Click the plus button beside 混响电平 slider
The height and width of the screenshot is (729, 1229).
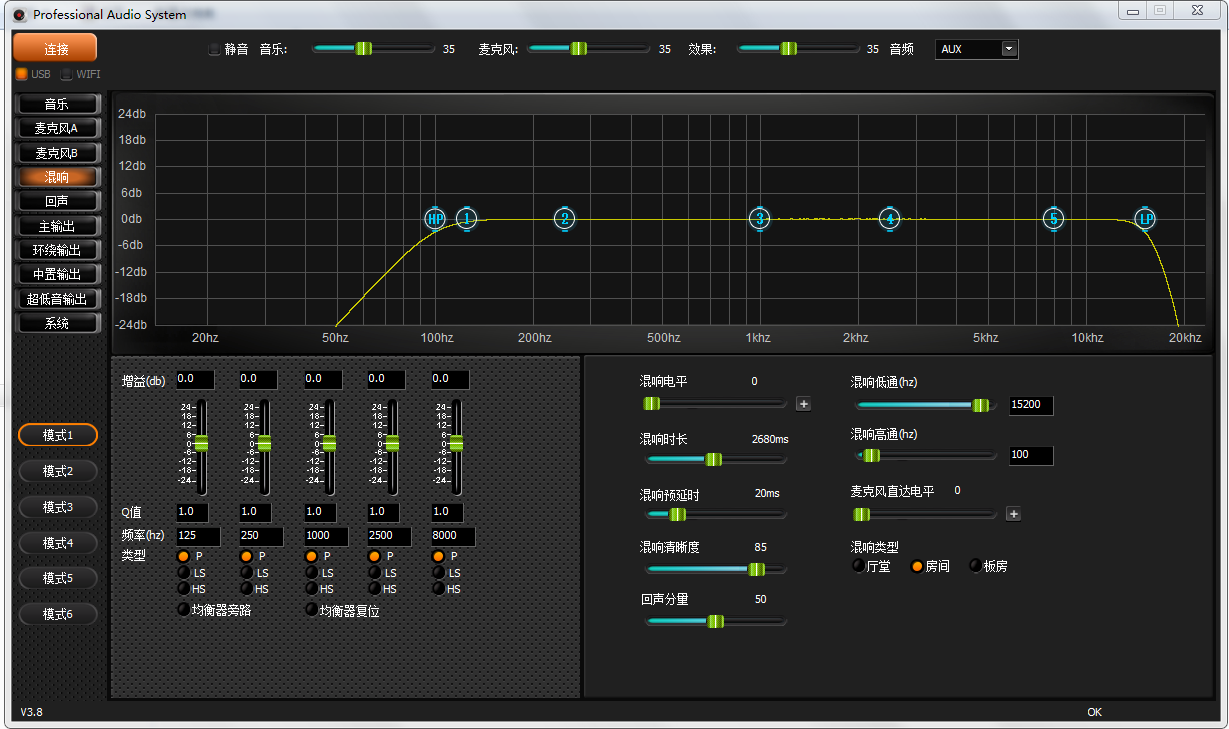coord(803,404)
